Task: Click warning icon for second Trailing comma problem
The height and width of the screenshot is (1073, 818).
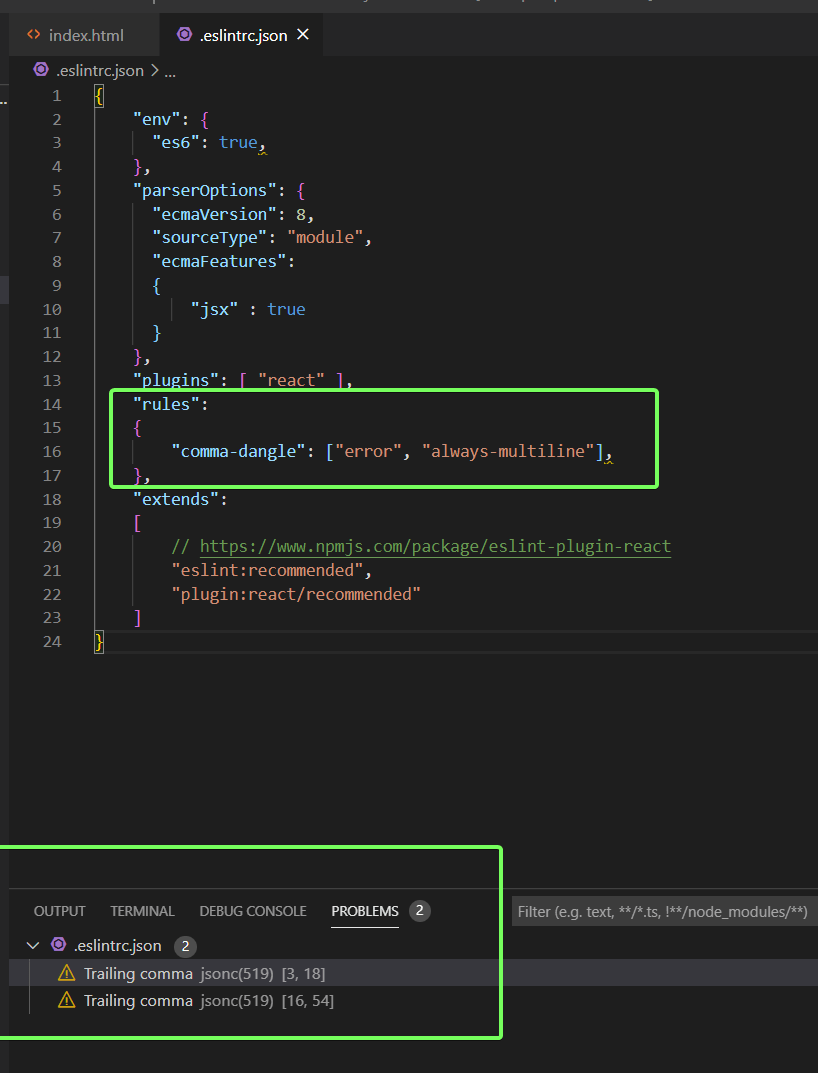Action: pos(65,1000)
